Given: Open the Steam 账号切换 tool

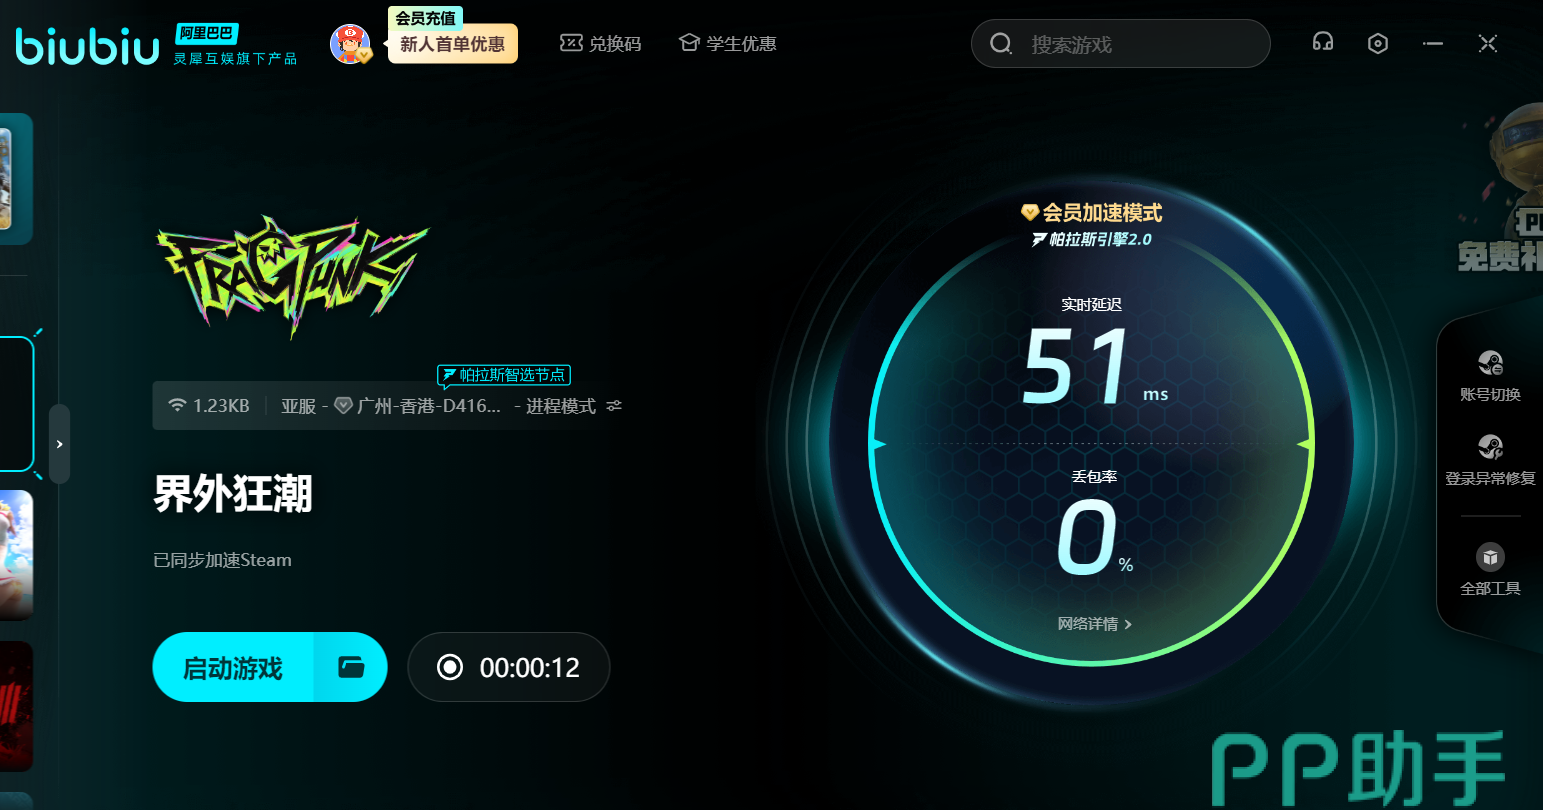Looking at the screenshot, I should coord(1490,375).
